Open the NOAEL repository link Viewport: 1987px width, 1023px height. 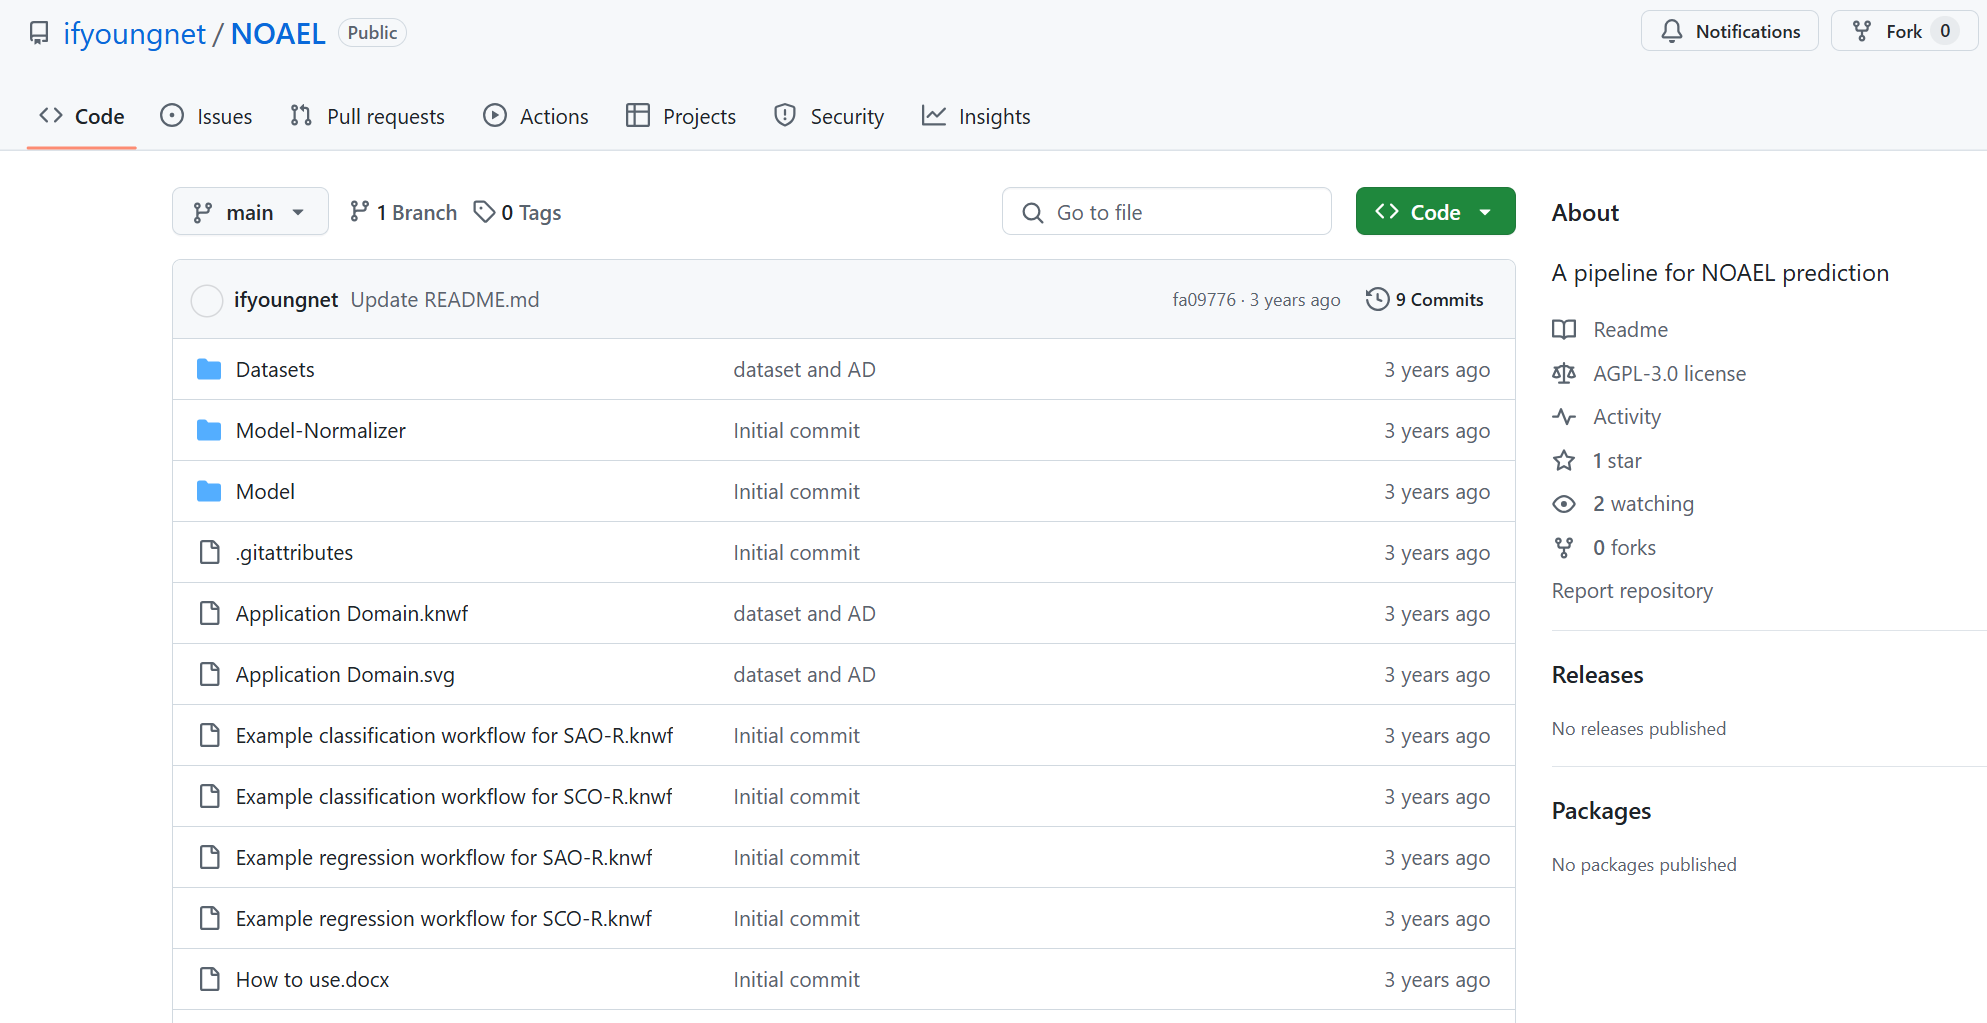pyautogui.click(x=278, y=33)
